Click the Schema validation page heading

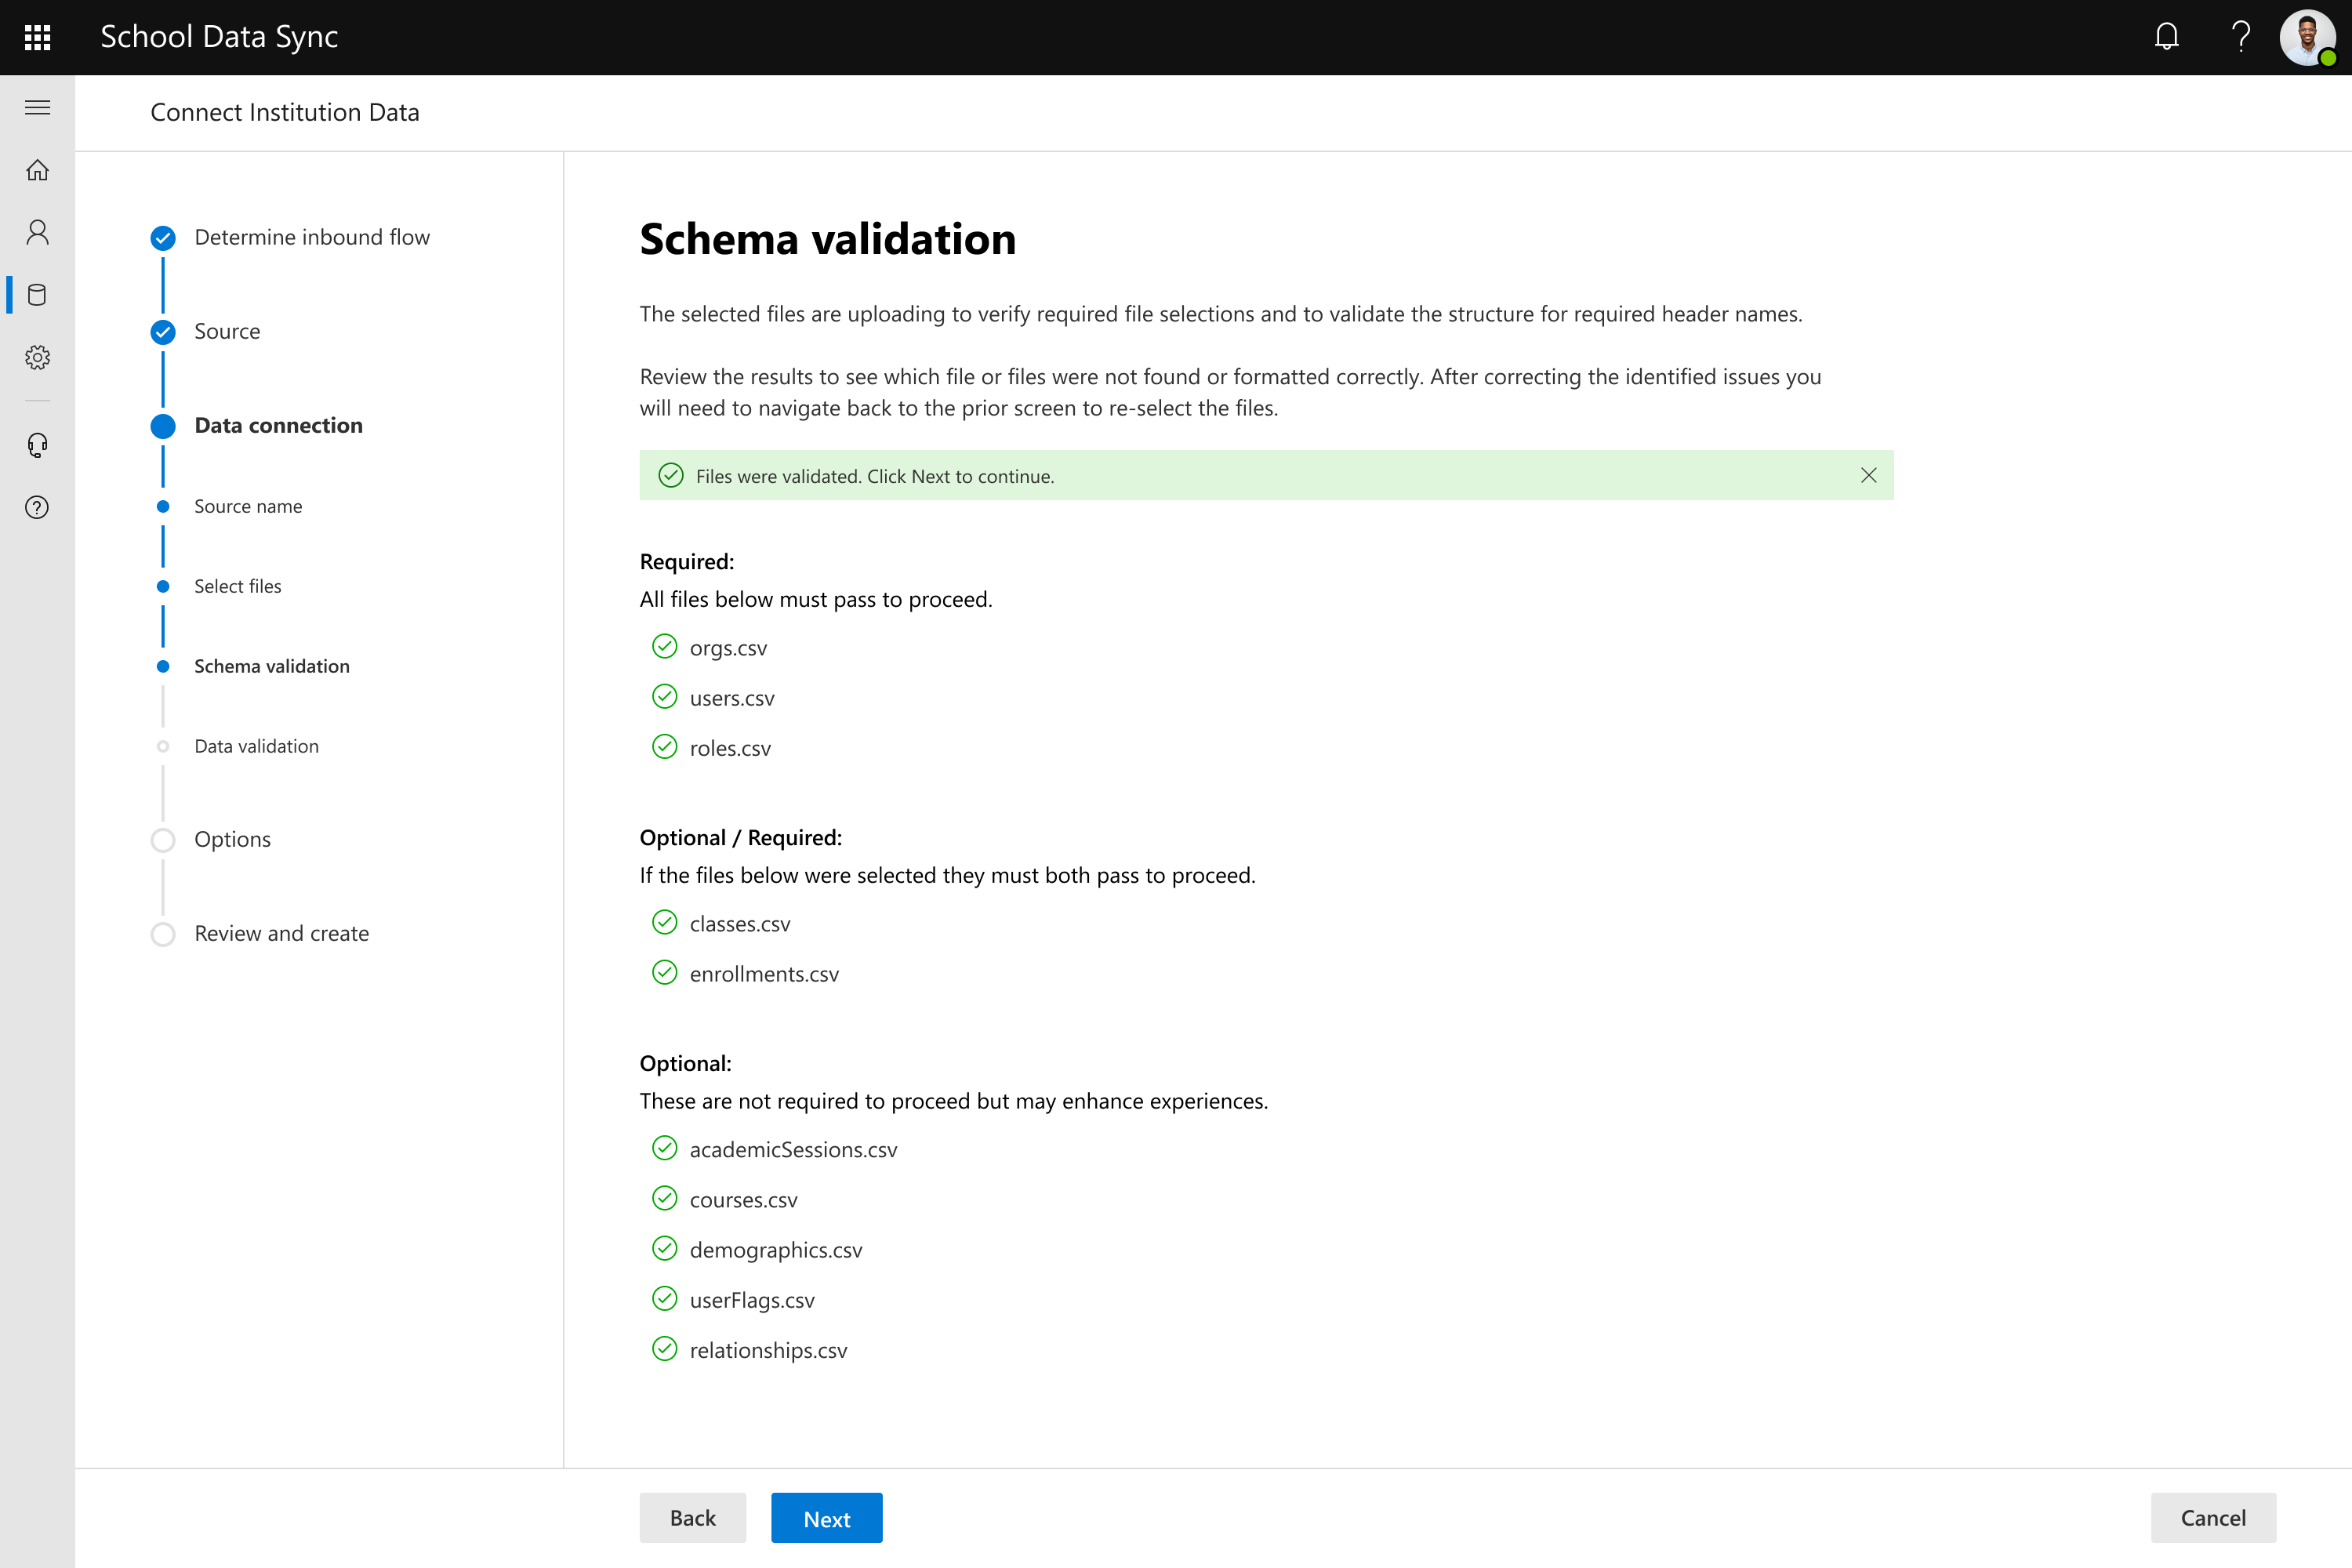tap(827, 239)
